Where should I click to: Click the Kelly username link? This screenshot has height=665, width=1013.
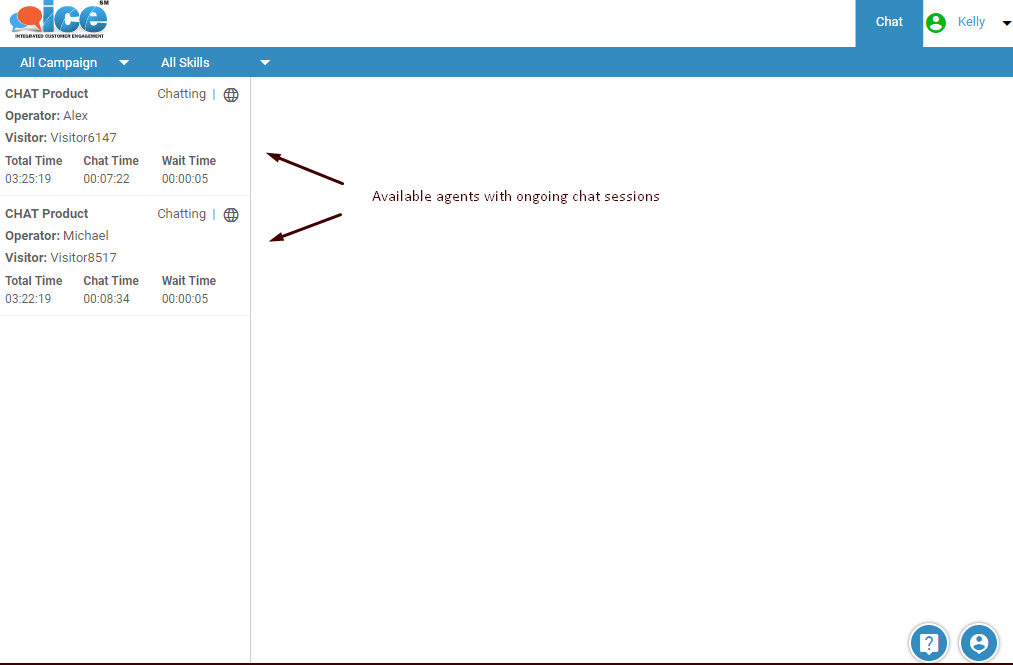(970, 21)
